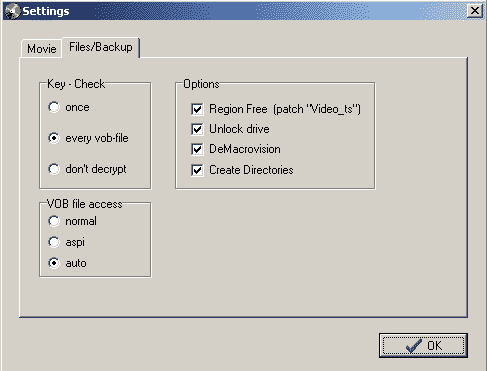This screenshot has width=487, height=371.
Task: Click the Options group label
Action: click(x=201, y=84)
